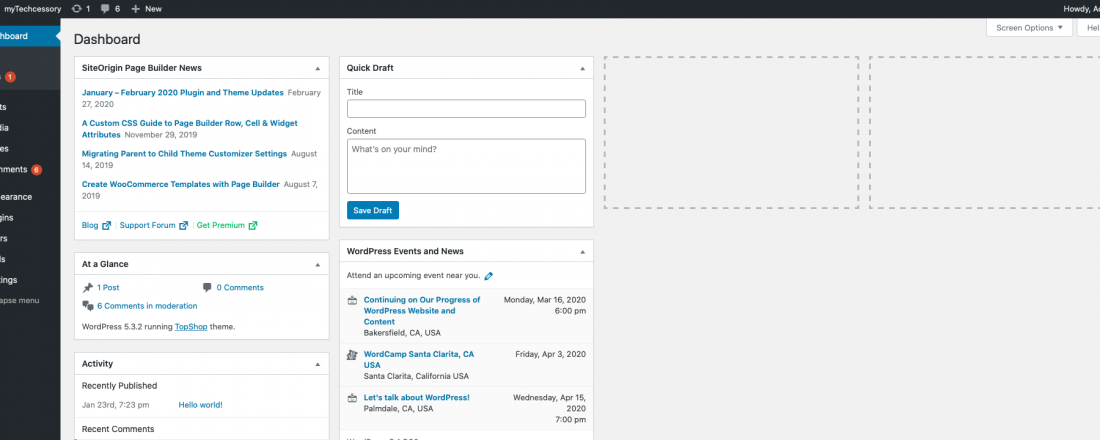Image resolution: width=1100 pixels, height=440 pixels.
Task: Click the Jan 23rd, 7:23 pm text
Action: (116, 405)
